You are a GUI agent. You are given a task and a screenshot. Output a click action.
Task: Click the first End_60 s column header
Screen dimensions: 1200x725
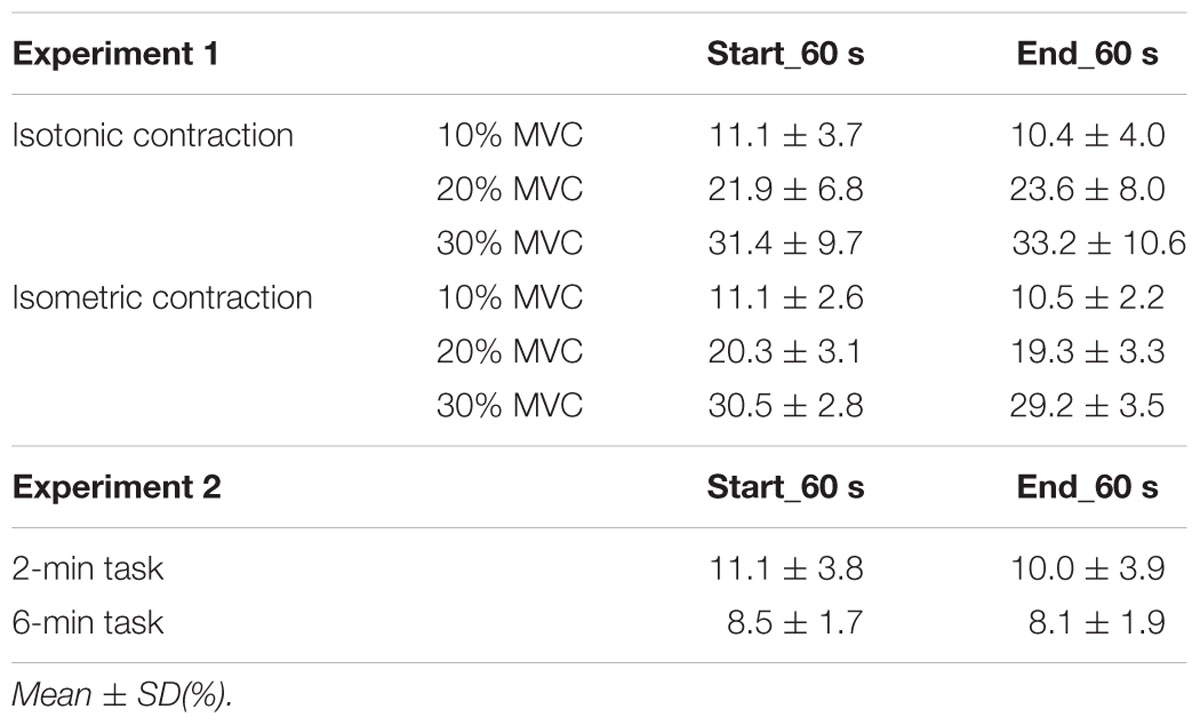1087,54
